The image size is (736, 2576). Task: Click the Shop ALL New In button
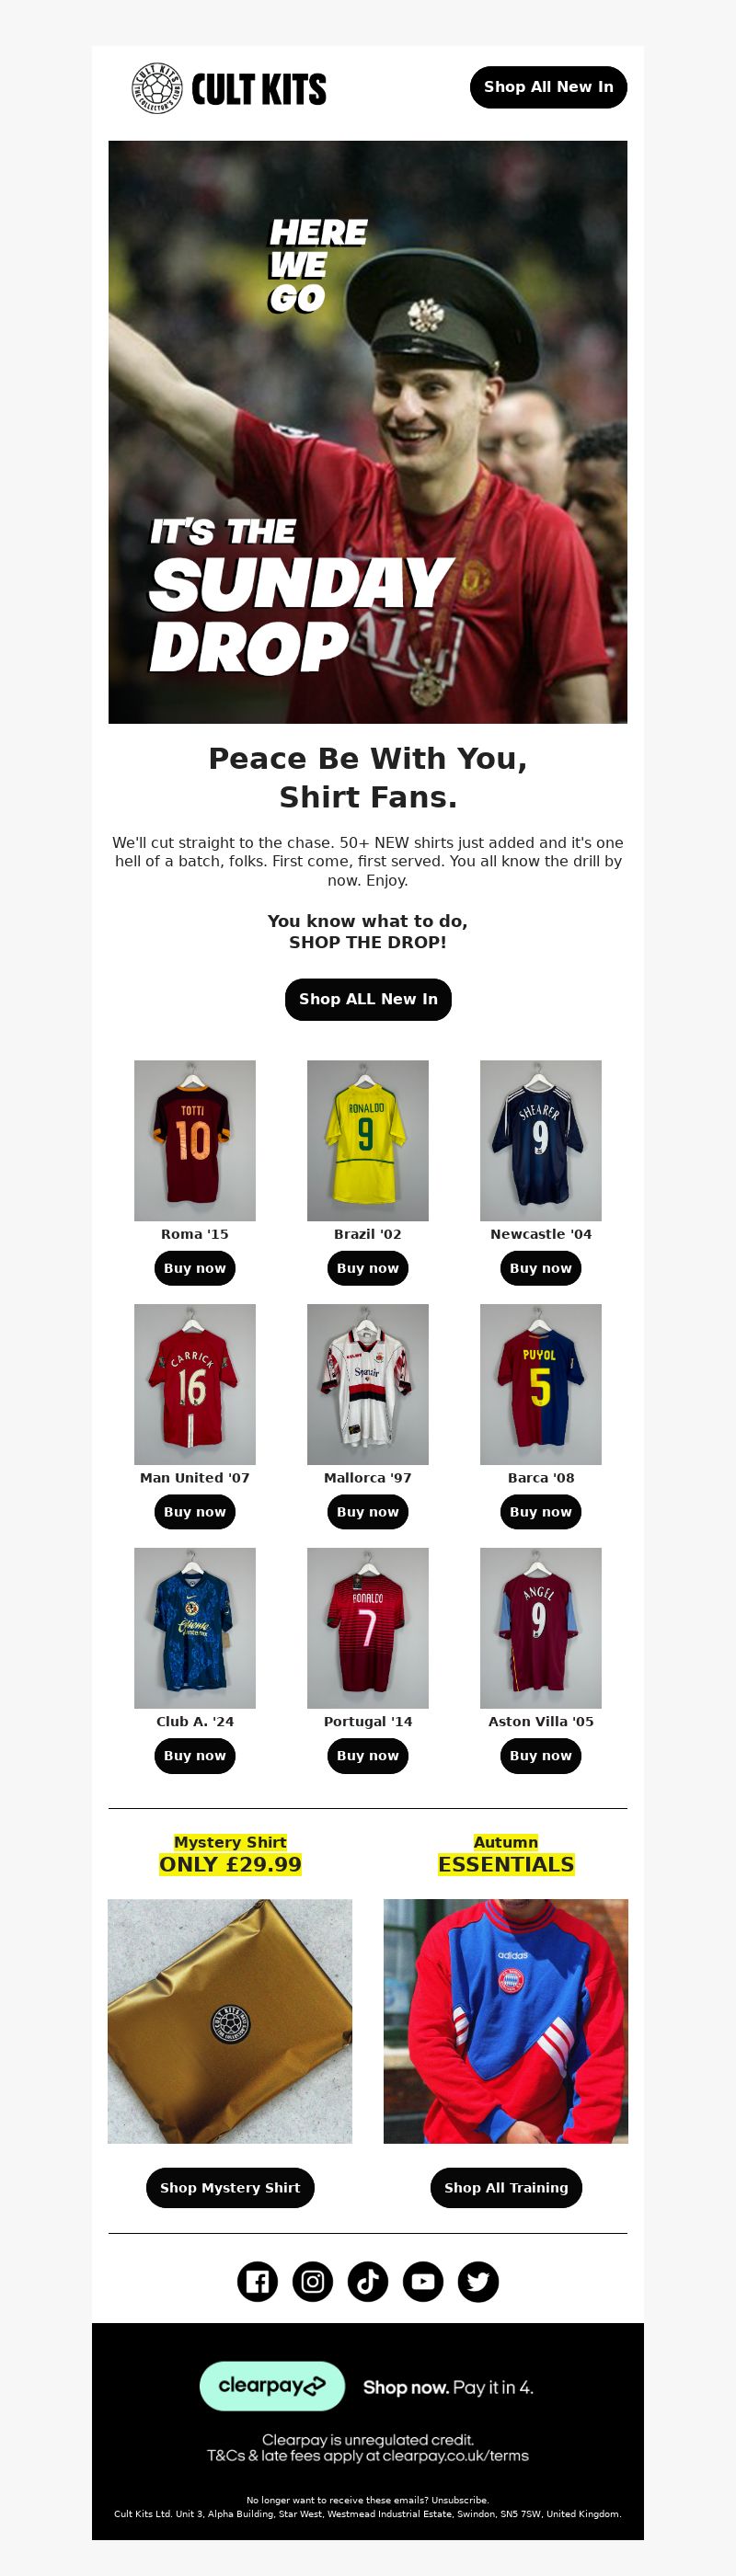point(368,999)
